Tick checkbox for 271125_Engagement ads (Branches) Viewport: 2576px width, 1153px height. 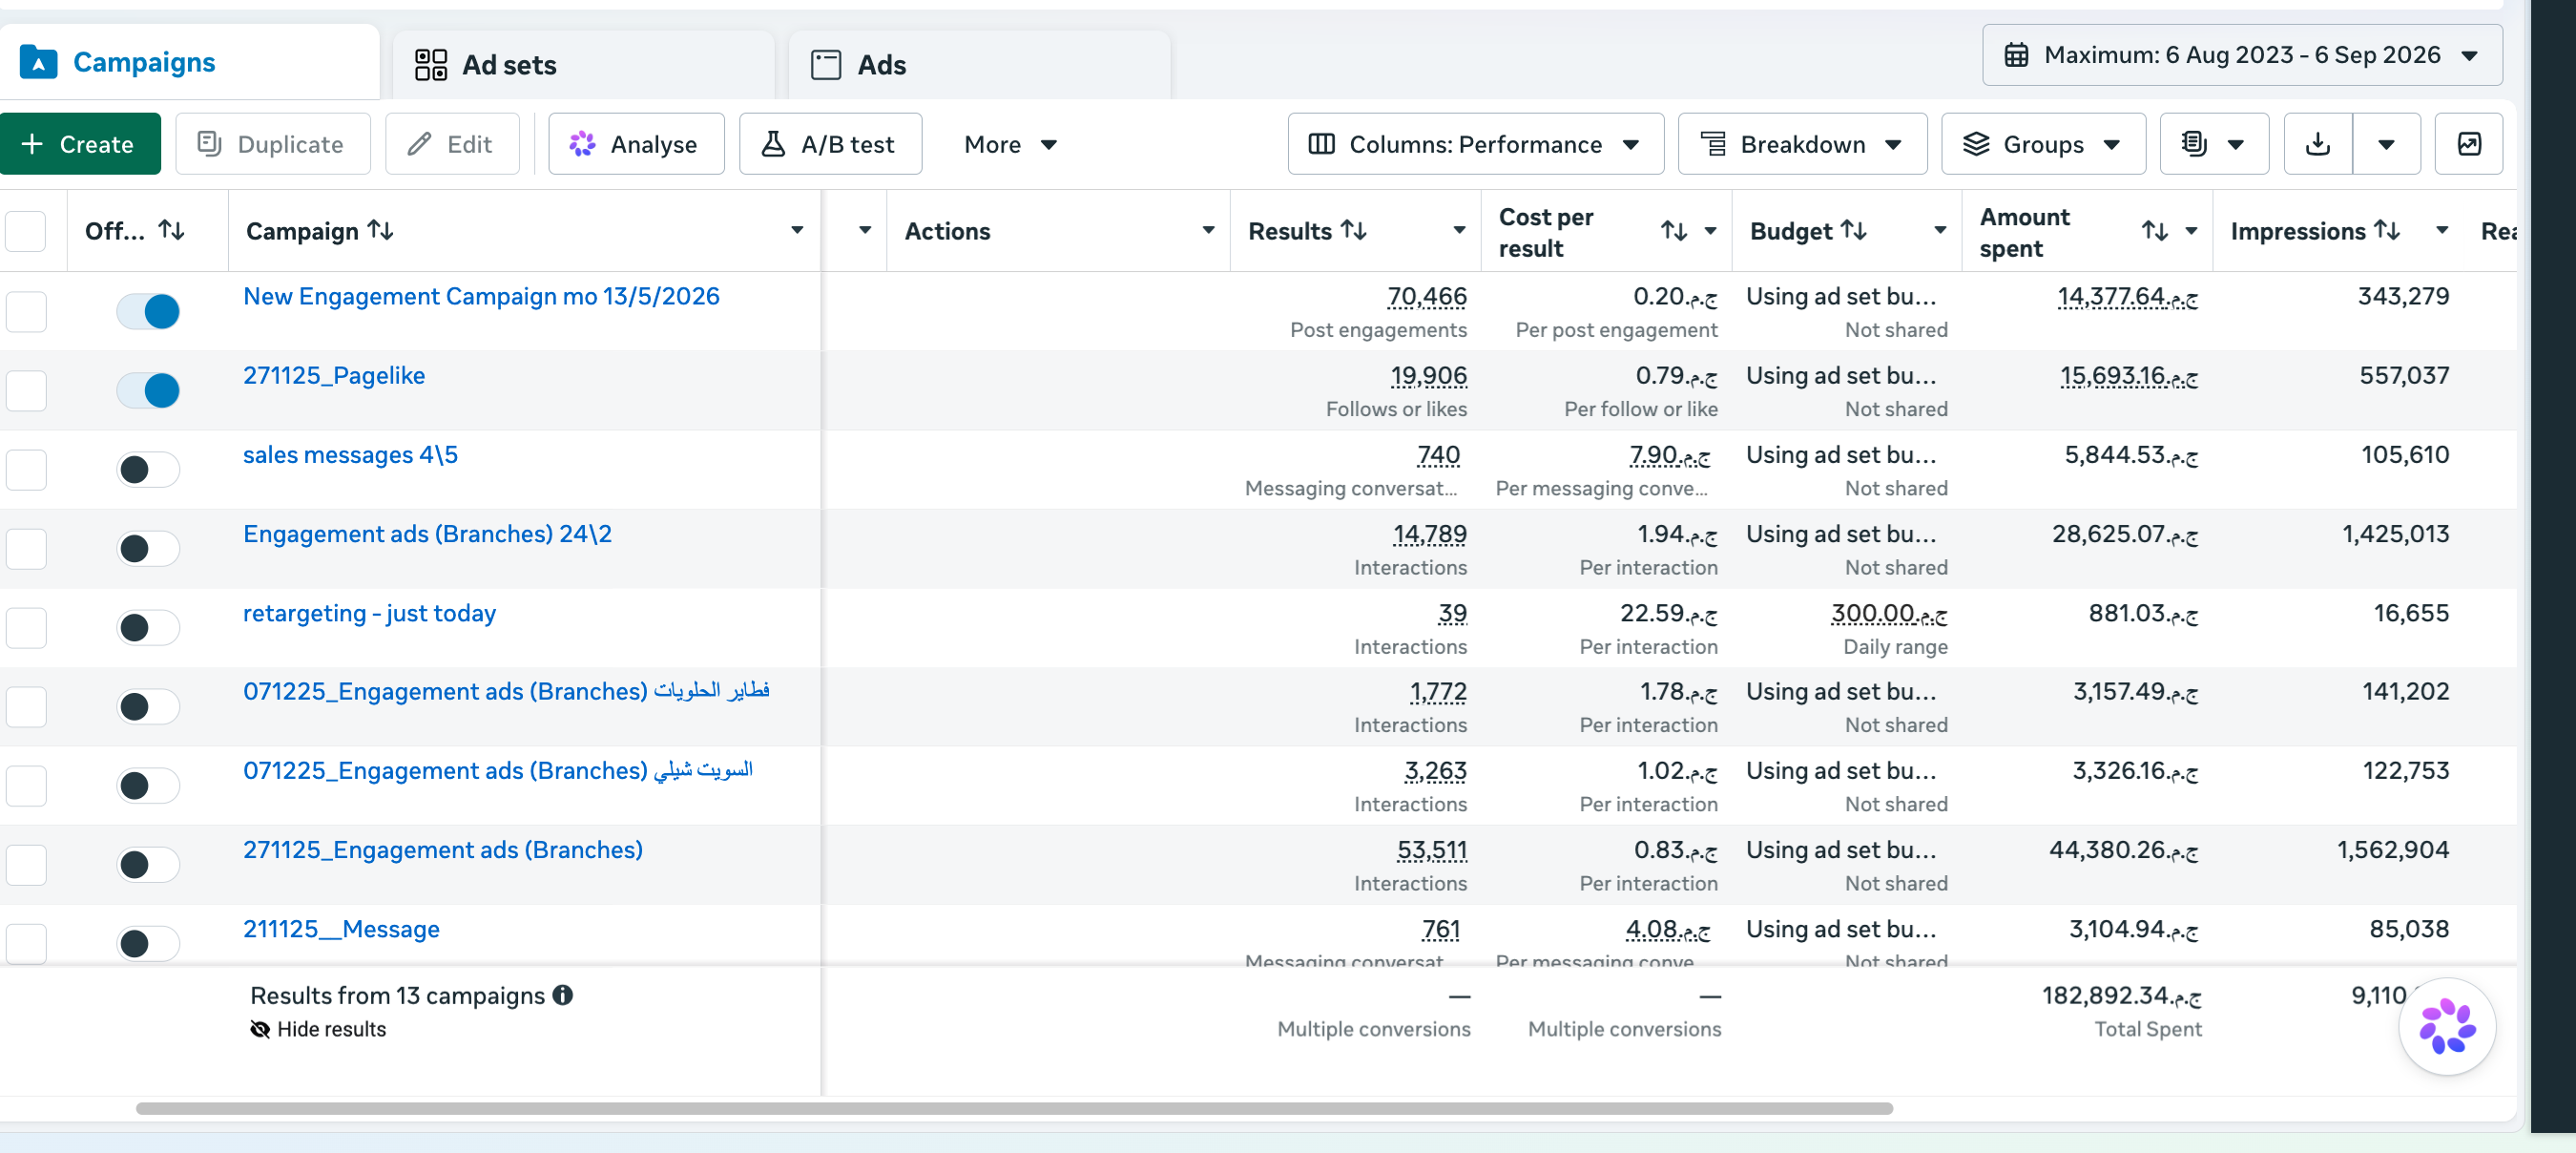[26, 864]
